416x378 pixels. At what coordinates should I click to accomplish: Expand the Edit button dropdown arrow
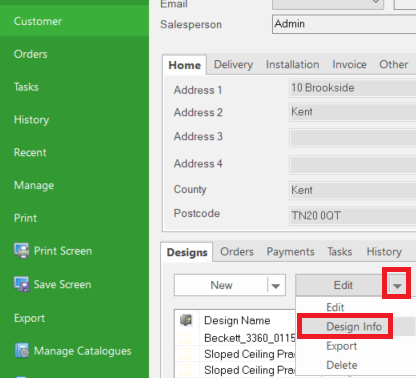coord(397,286)
